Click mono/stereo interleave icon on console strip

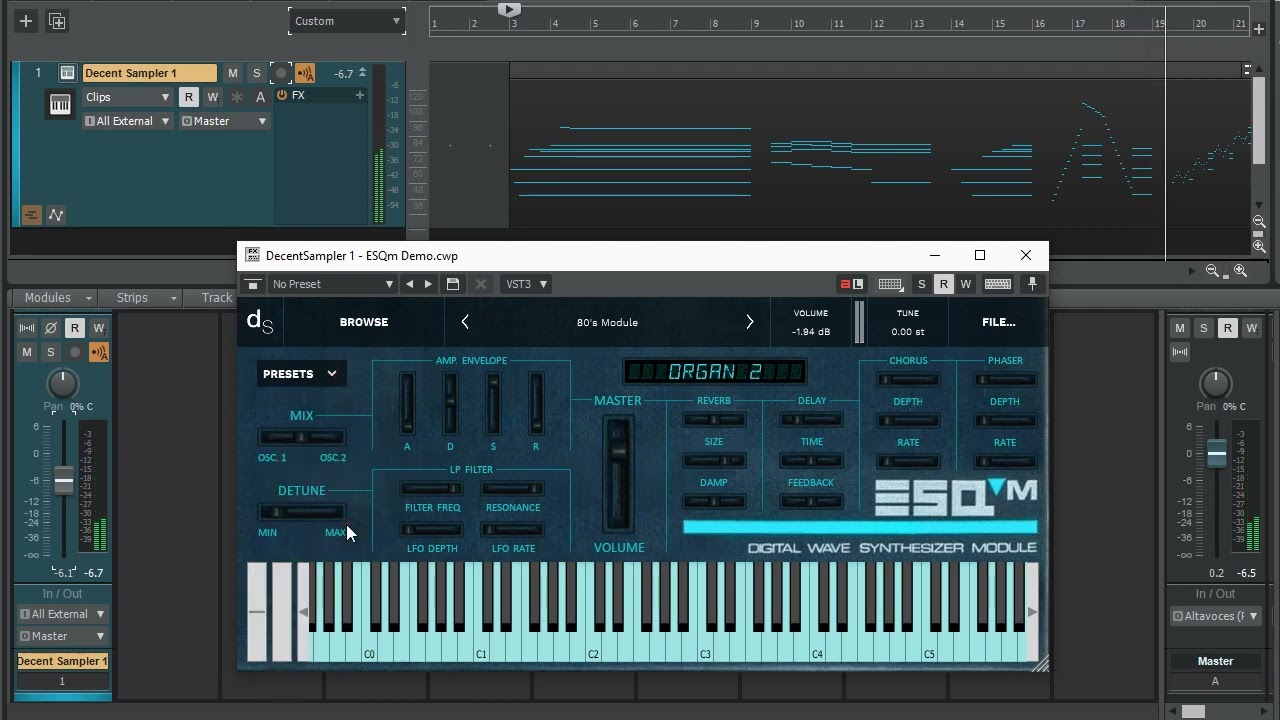pos(27,328)
